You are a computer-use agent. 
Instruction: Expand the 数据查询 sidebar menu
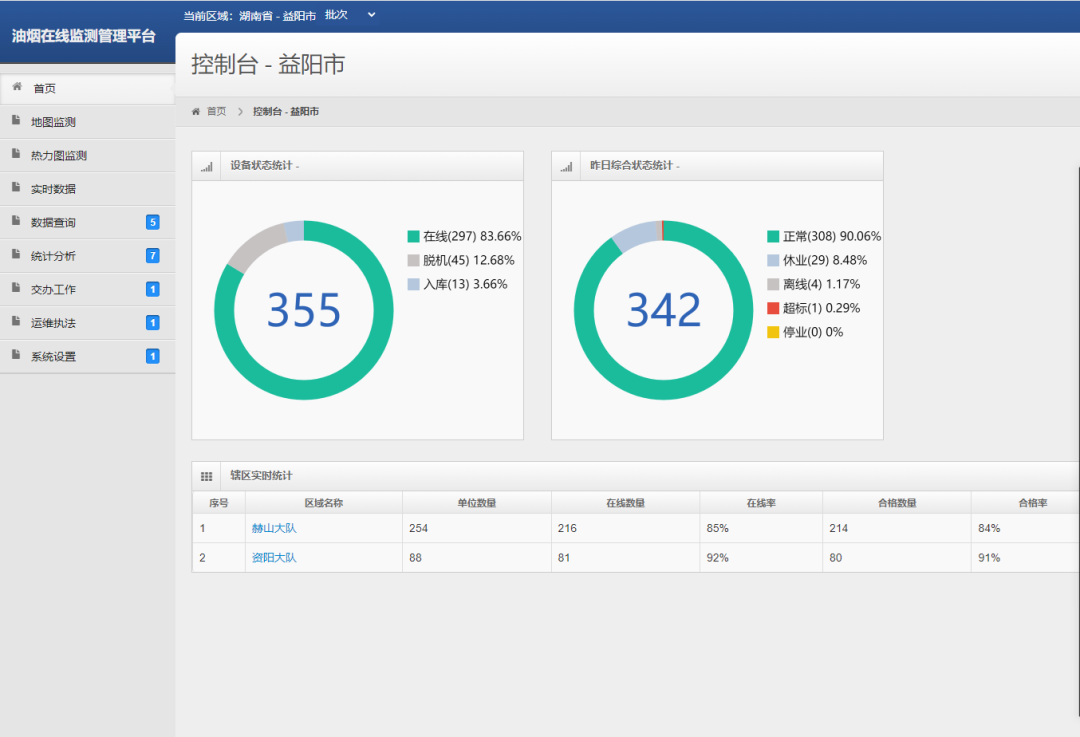(x=87, y=222)
